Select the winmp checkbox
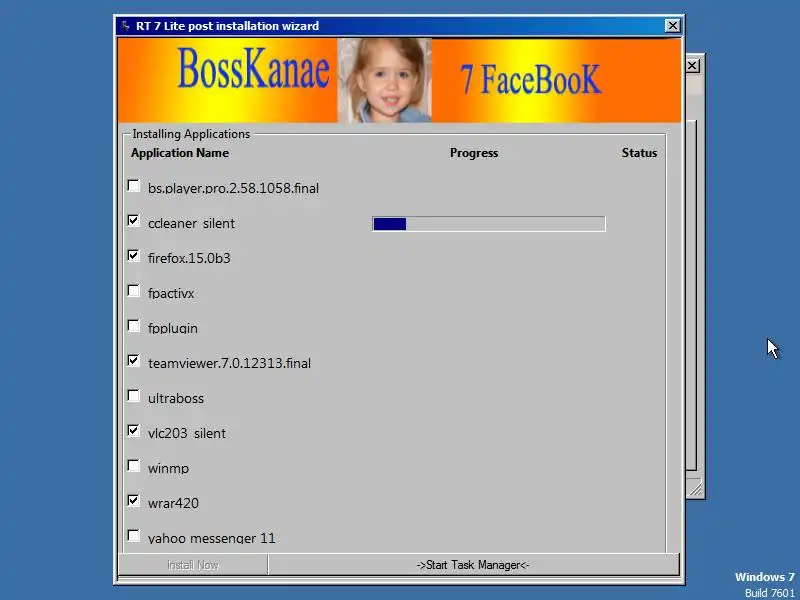800x600 pixels. (x=134, y=466)
